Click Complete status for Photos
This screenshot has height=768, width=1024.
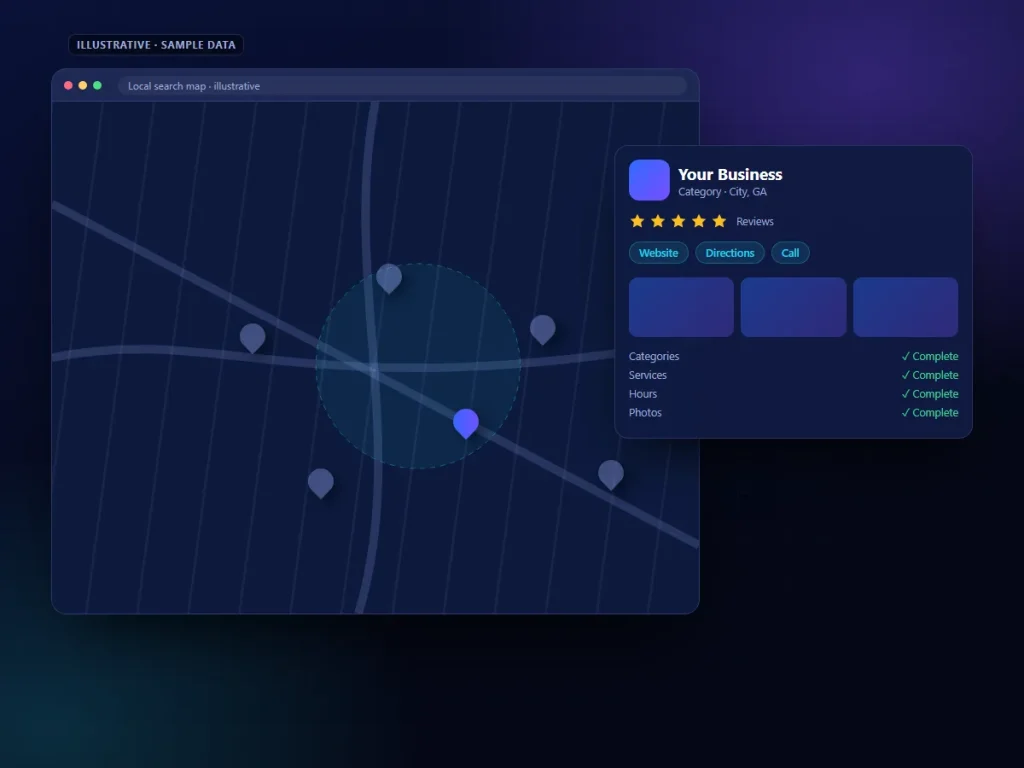[930, 413]
